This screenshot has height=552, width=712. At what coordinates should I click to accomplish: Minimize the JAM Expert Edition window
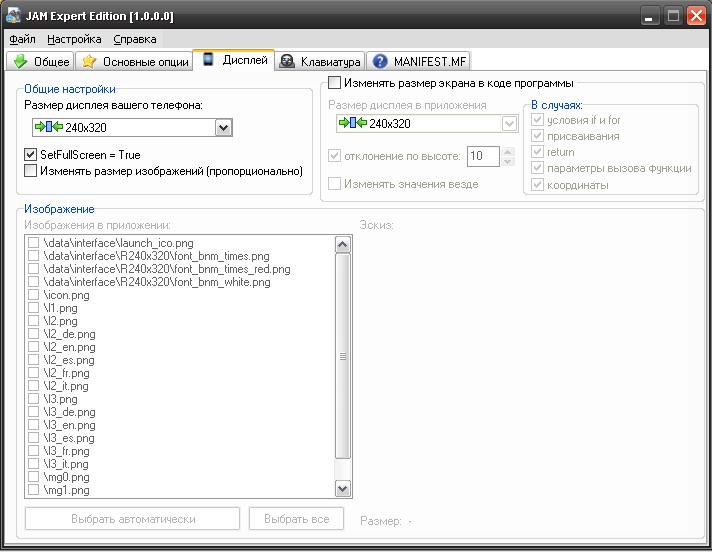(x=650, y=16)
